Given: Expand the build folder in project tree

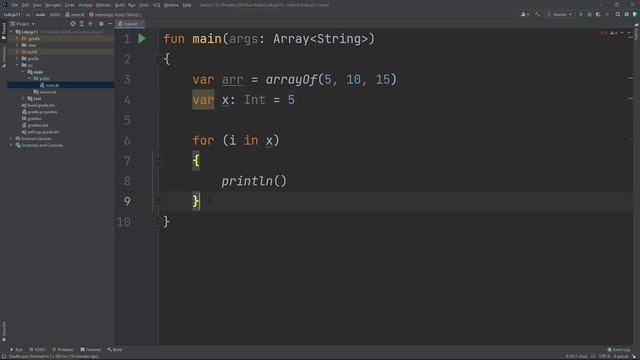Looking at the screenshot, I should (18, 52).
